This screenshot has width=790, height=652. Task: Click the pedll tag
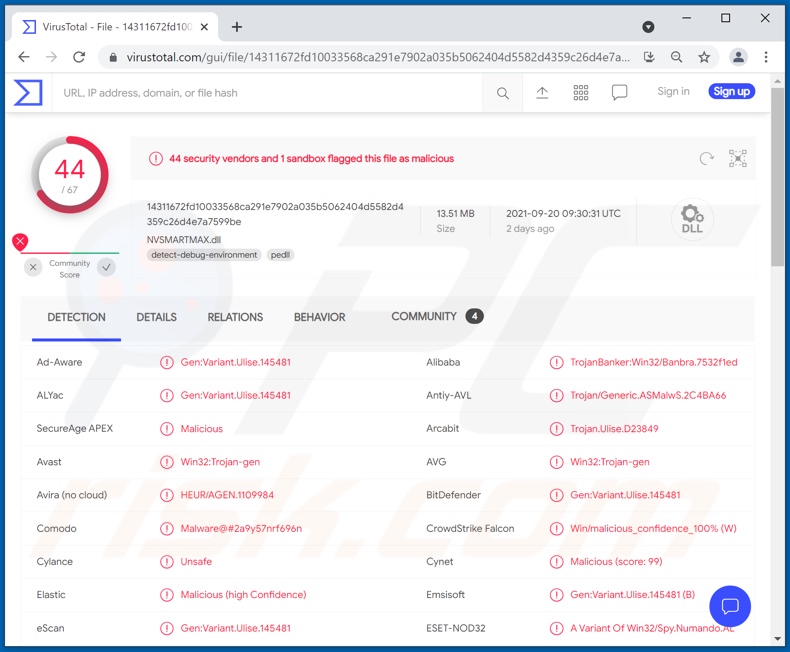click(x=280, y=255)
